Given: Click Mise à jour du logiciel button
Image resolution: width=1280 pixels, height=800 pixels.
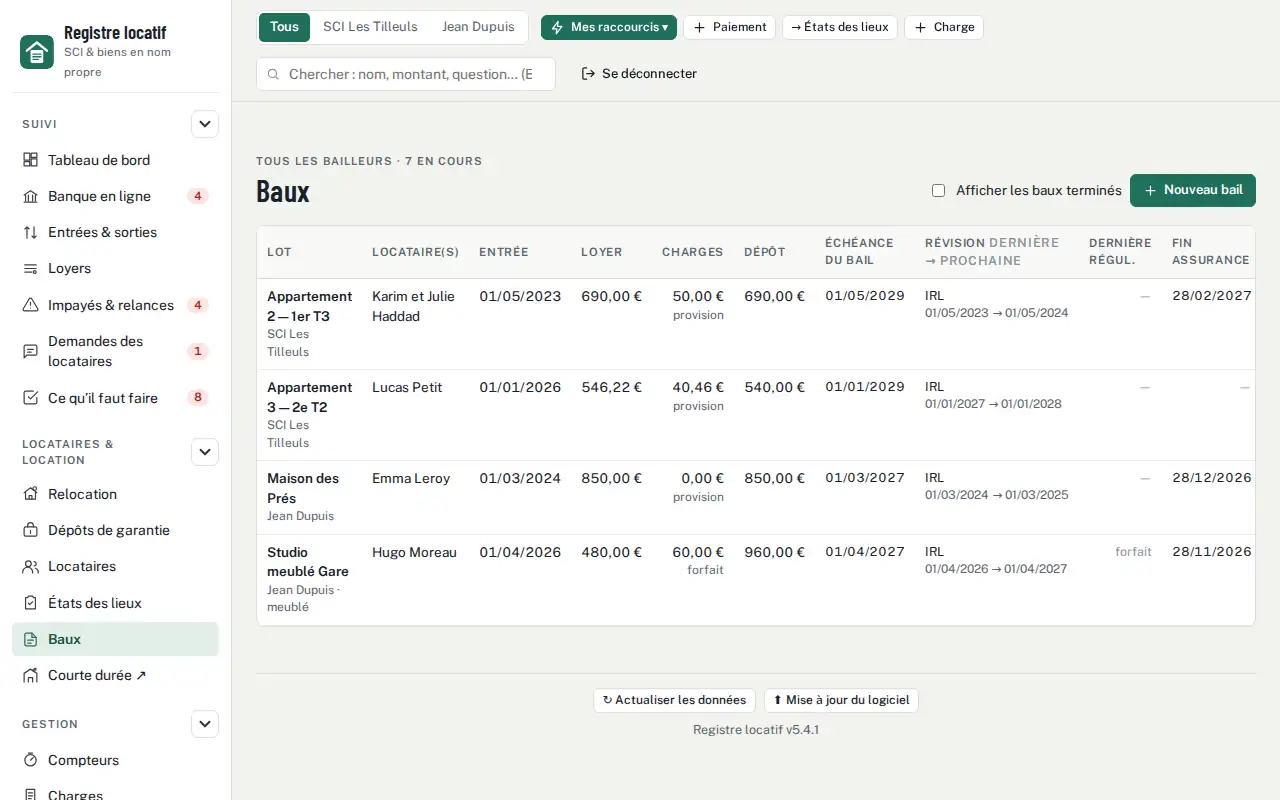Looking at the screenshot, I should [x=841, y=700].
